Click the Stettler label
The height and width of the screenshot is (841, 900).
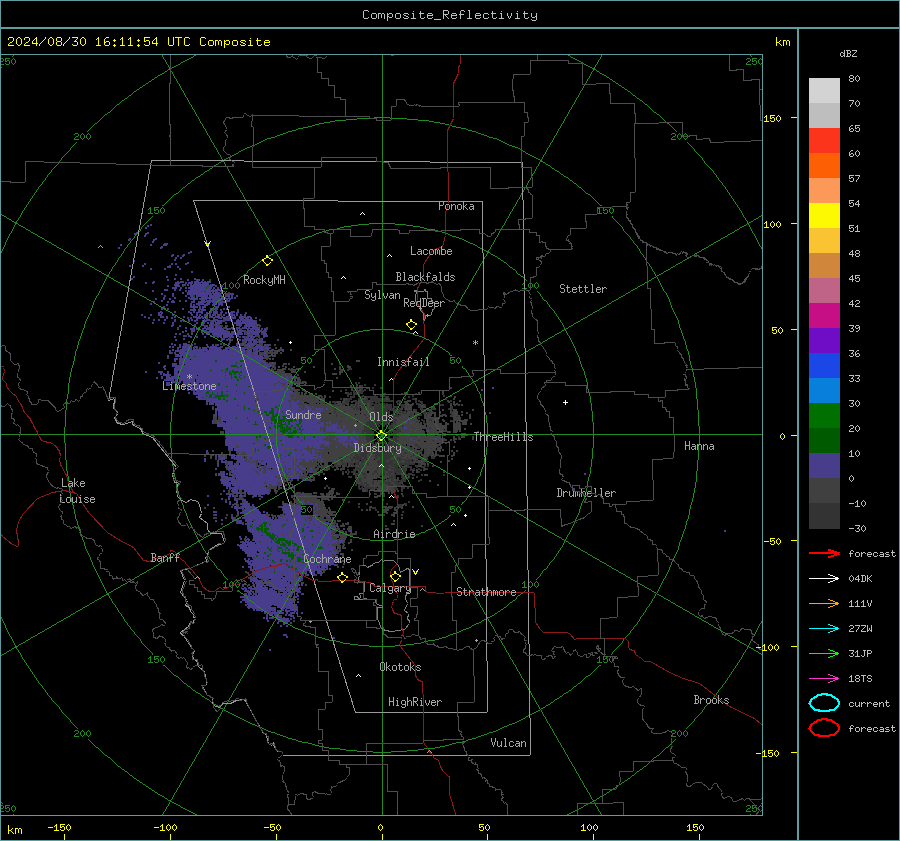coord(583,289)
